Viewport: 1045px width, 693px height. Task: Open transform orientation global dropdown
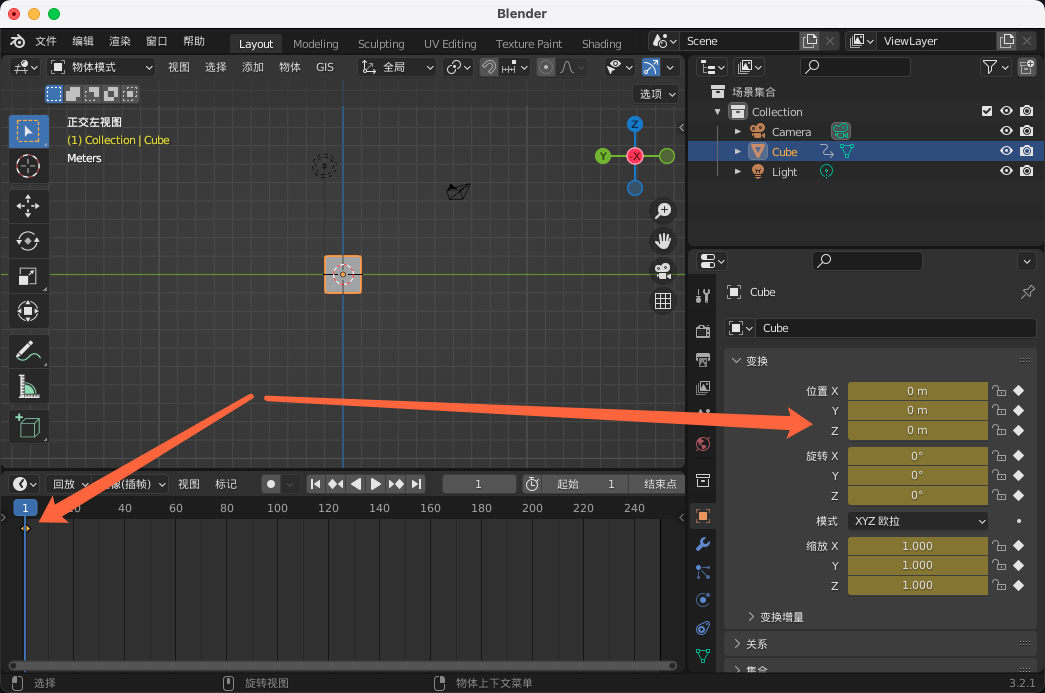pyautogui.click(x=397, y=67)
